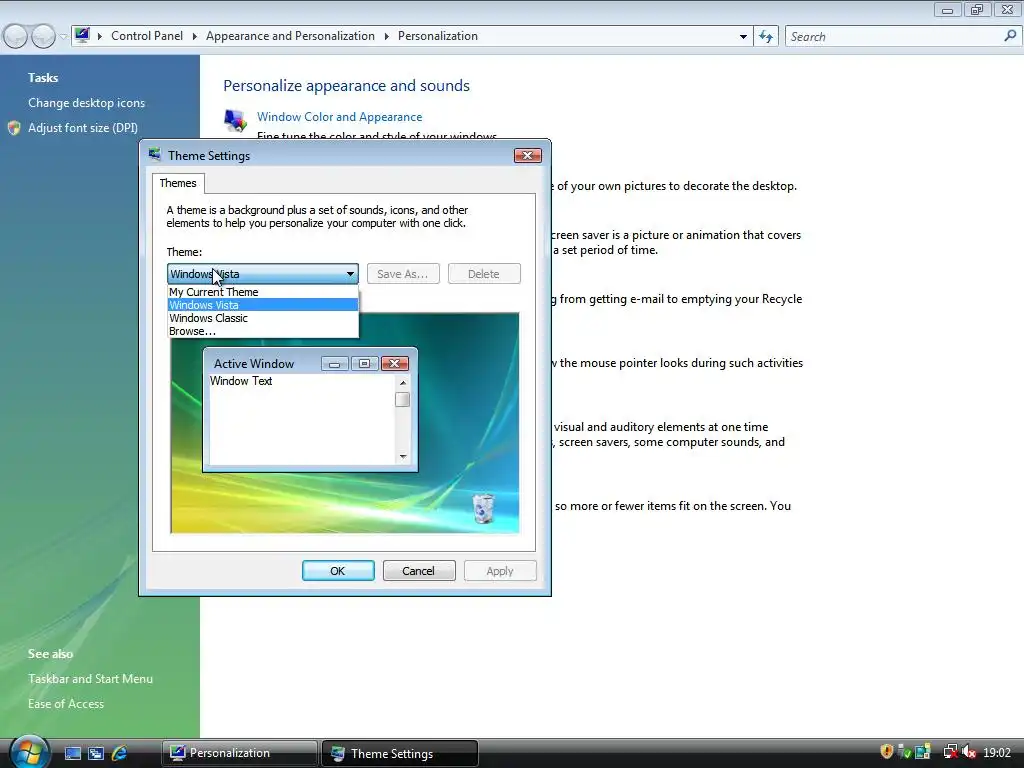
Task: Click Show Desktop quick launch icon
Action: [72, 754]
